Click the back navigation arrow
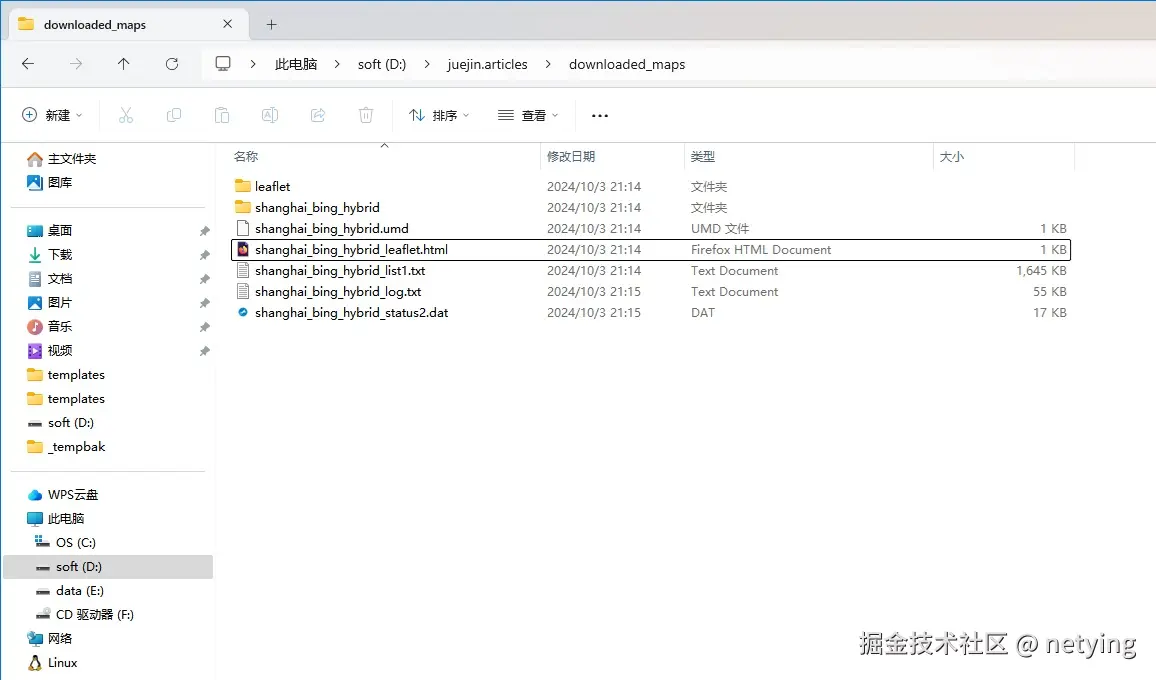 click(x=28, y=63)
